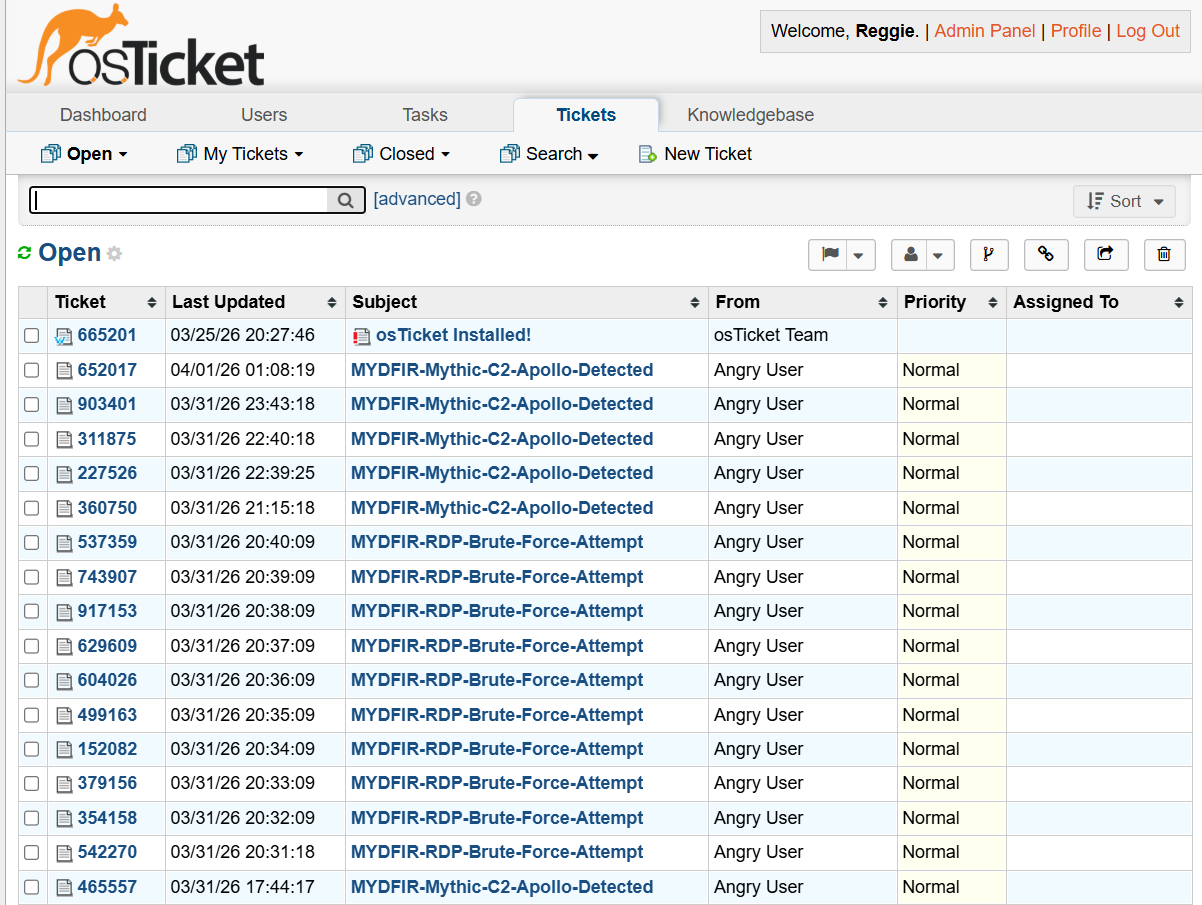
Task: Click the magnifier search button
Action: (345, 200)
